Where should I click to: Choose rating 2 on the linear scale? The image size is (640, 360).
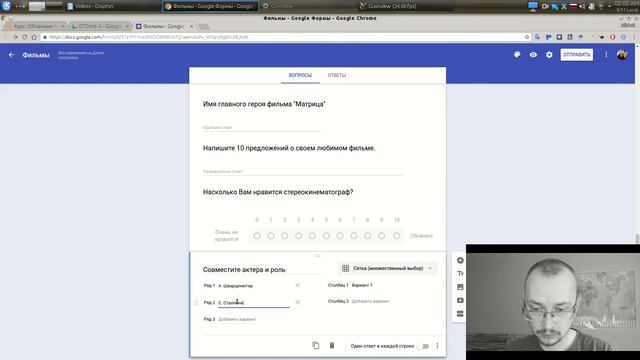pyautogui.click(x=284, y=236)
